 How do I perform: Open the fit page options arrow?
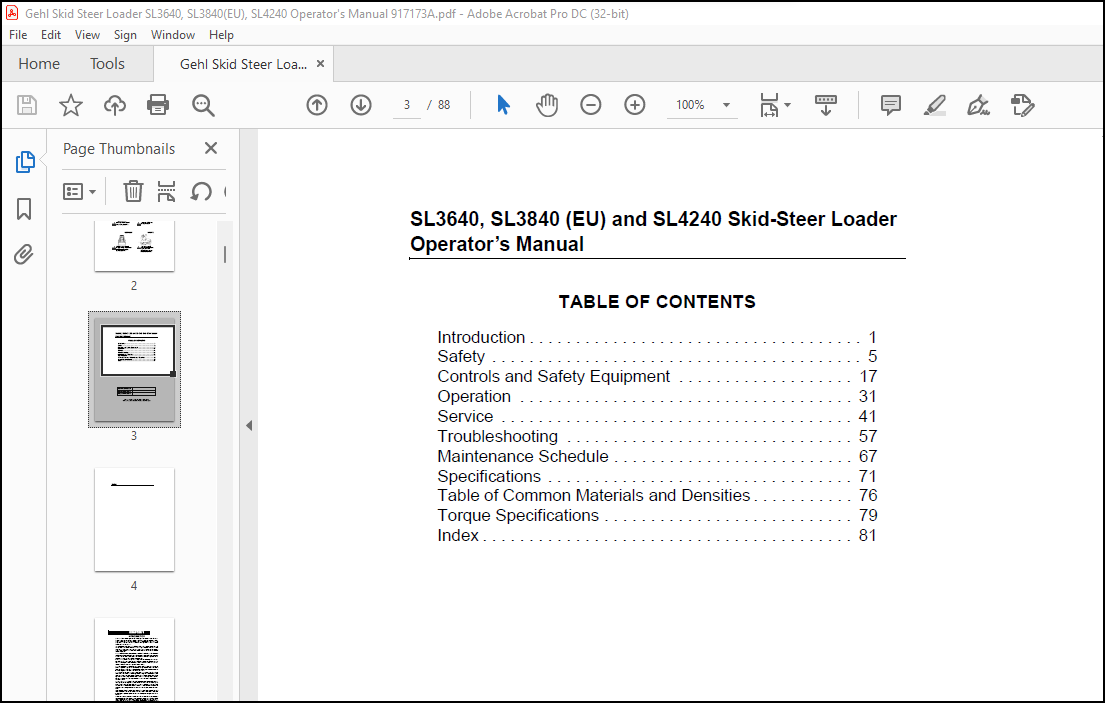coord(788,105)
